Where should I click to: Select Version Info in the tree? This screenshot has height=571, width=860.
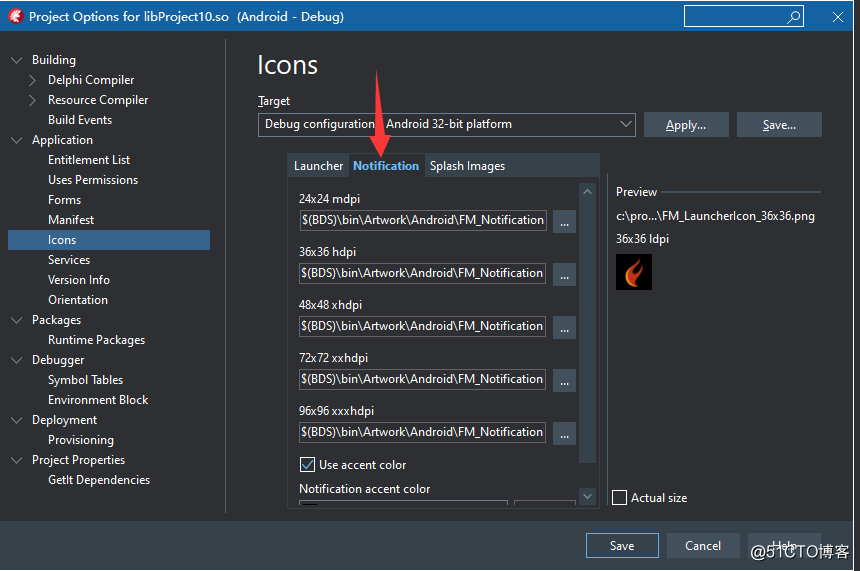point(78,280)
